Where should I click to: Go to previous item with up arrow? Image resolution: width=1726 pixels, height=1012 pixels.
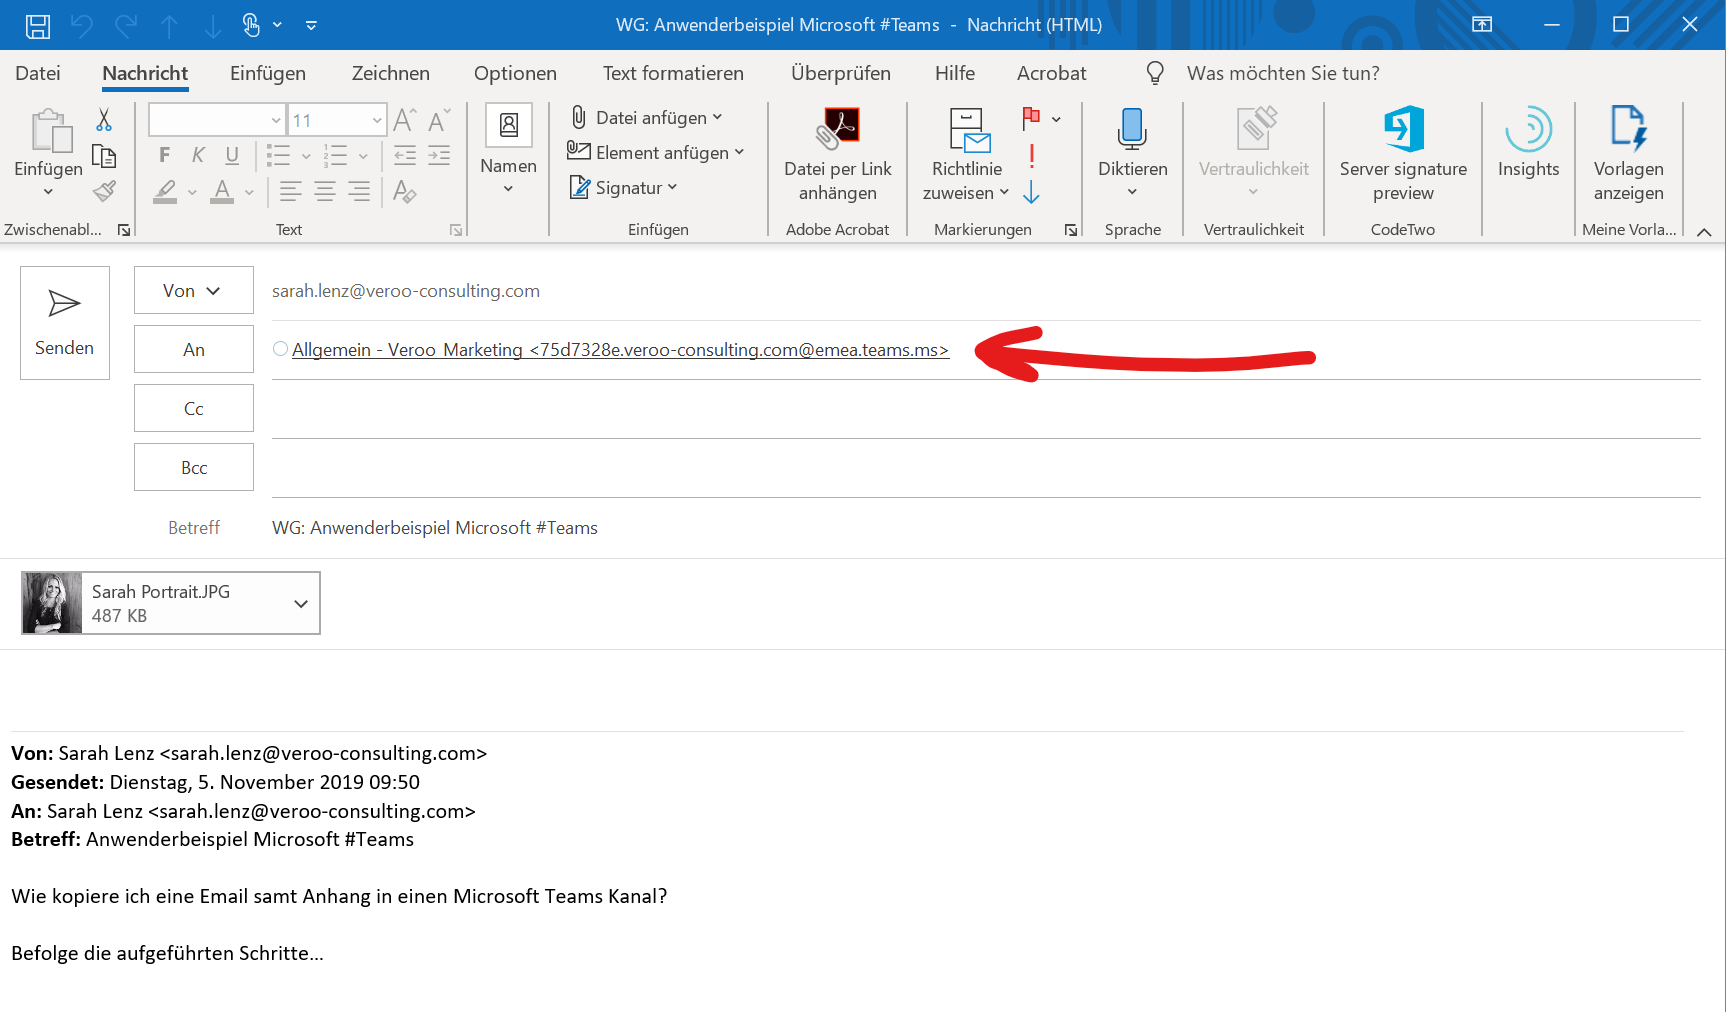click(x=170, y=26)
